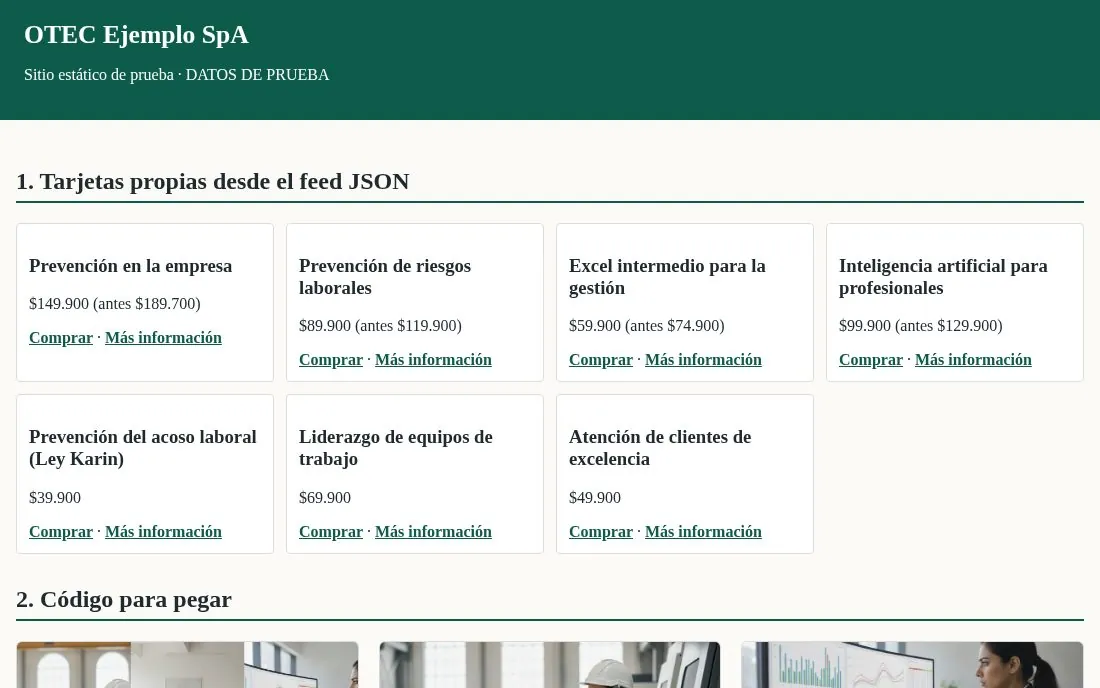
Task: Open Más información for Prevención de riesgos laborales
Action: (434, 360)
